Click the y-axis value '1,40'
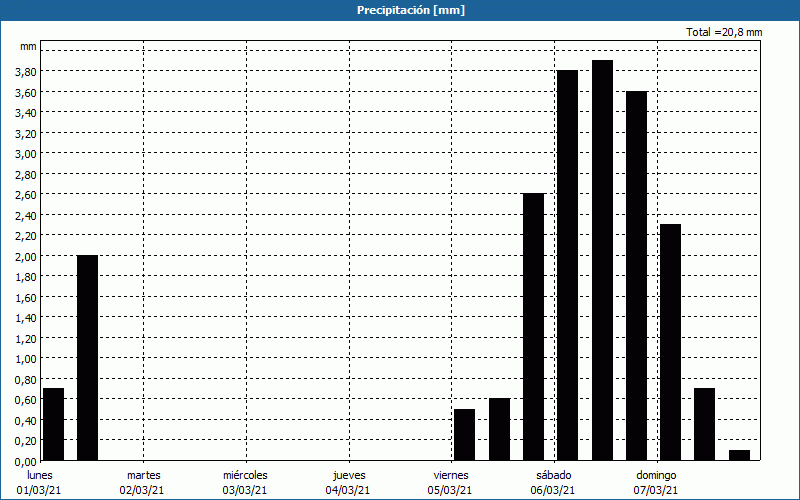Viewport: 800px width, 500px height. pos(26,318)
